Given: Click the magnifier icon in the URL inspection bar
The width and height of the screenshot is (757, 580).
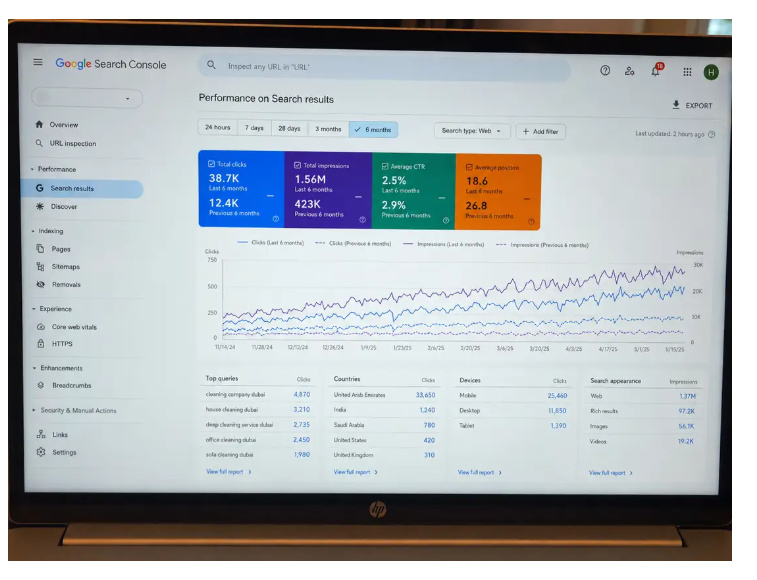Looking at the screenshot, I should [211, 65].
